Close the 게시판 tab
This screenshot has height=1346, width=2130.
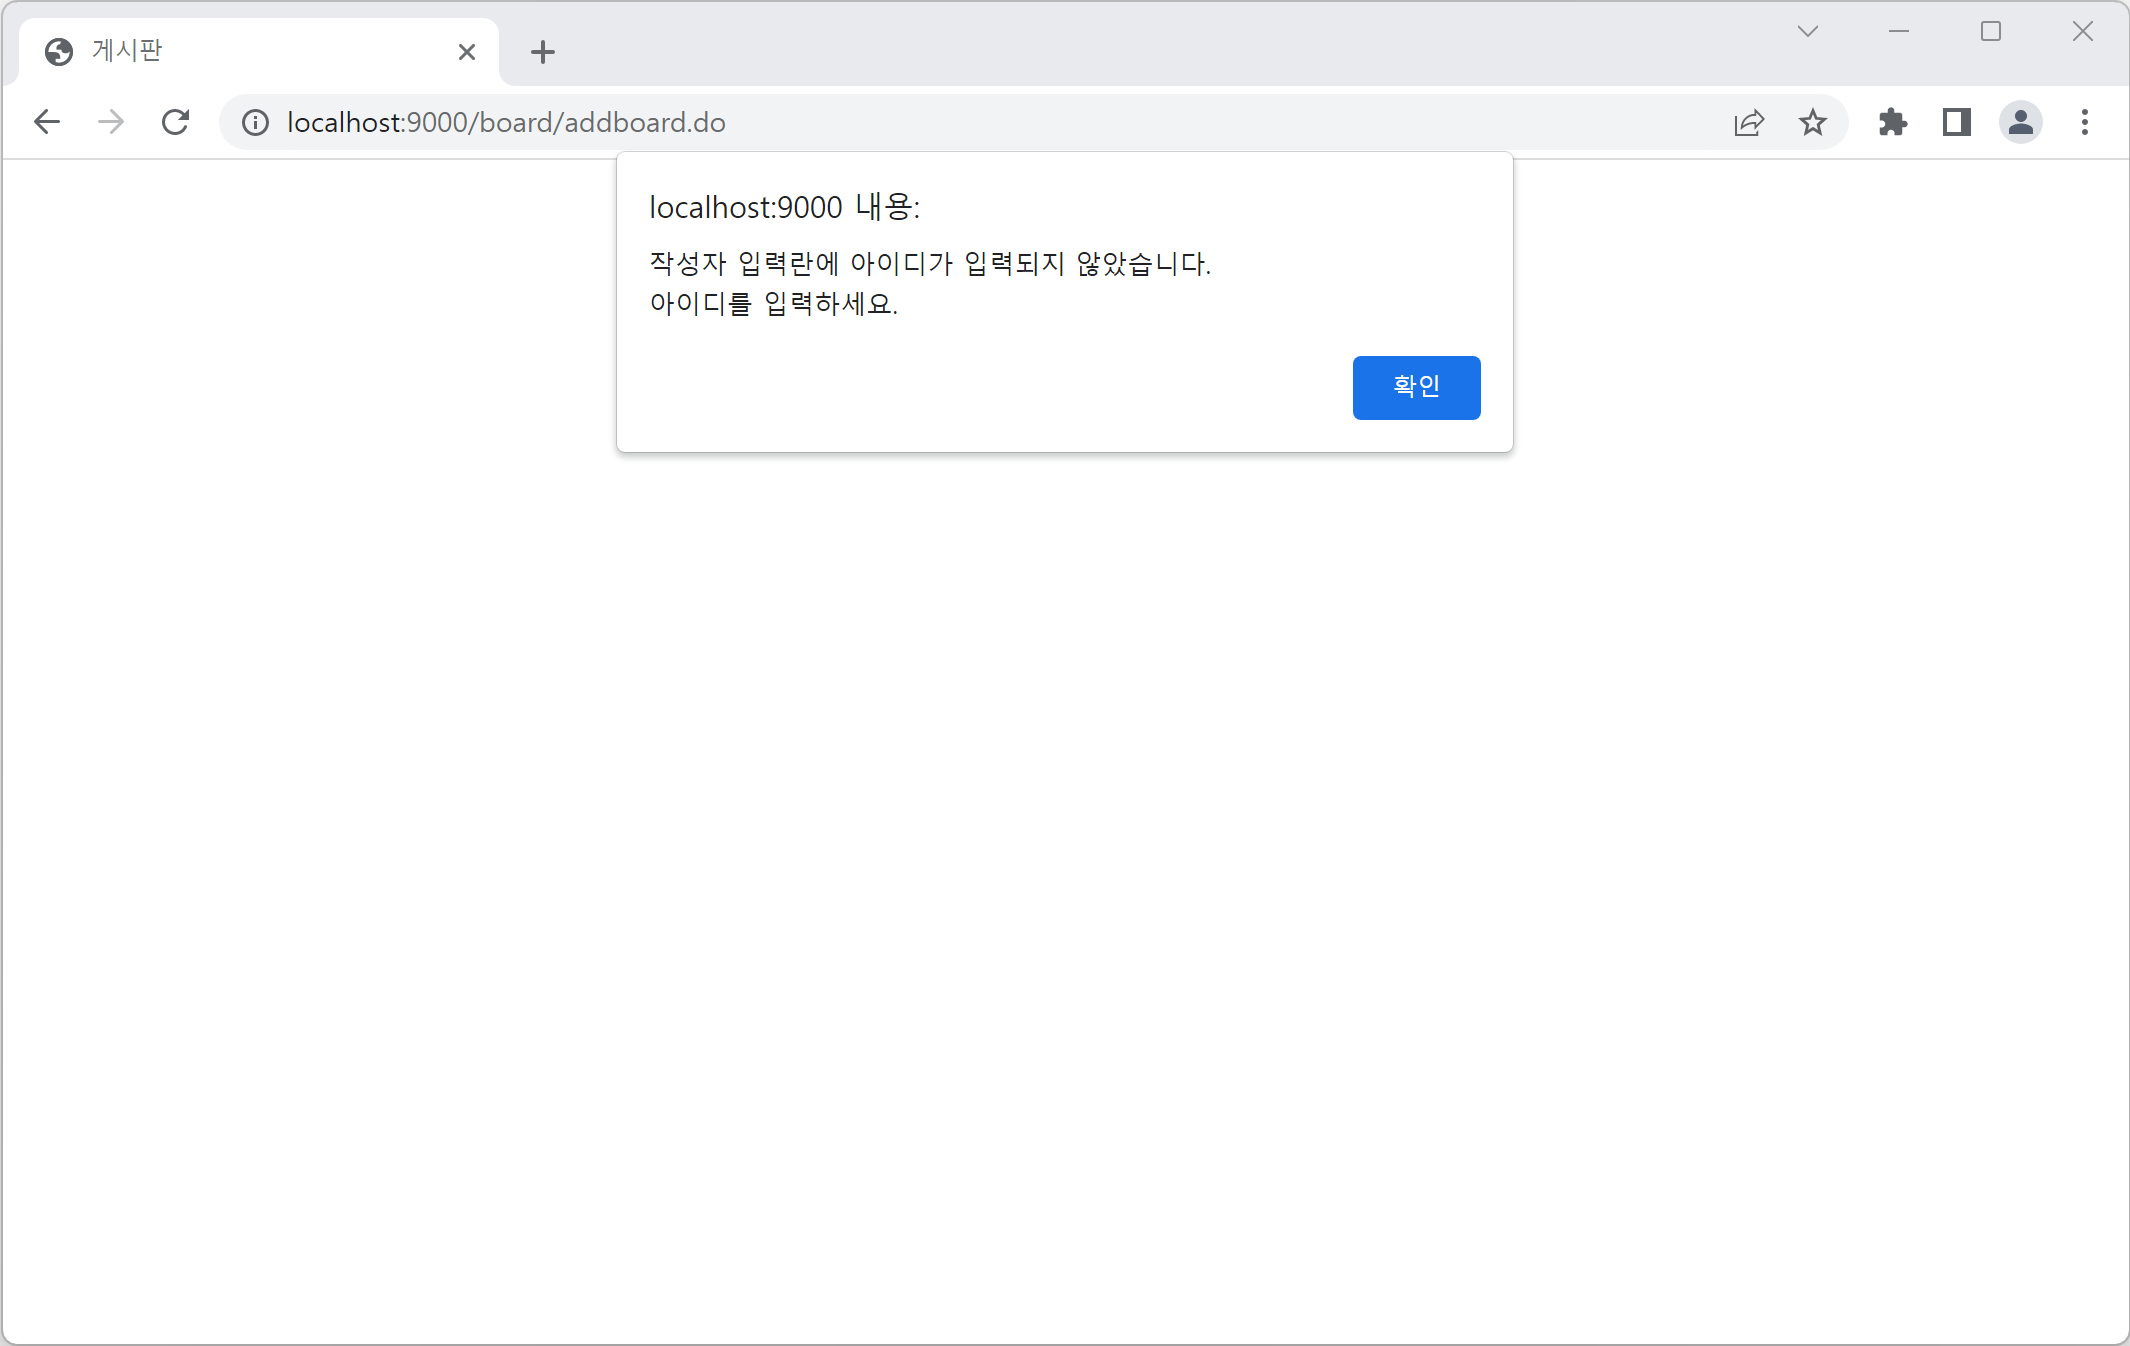pyautogui.click(x=466, y=52)
